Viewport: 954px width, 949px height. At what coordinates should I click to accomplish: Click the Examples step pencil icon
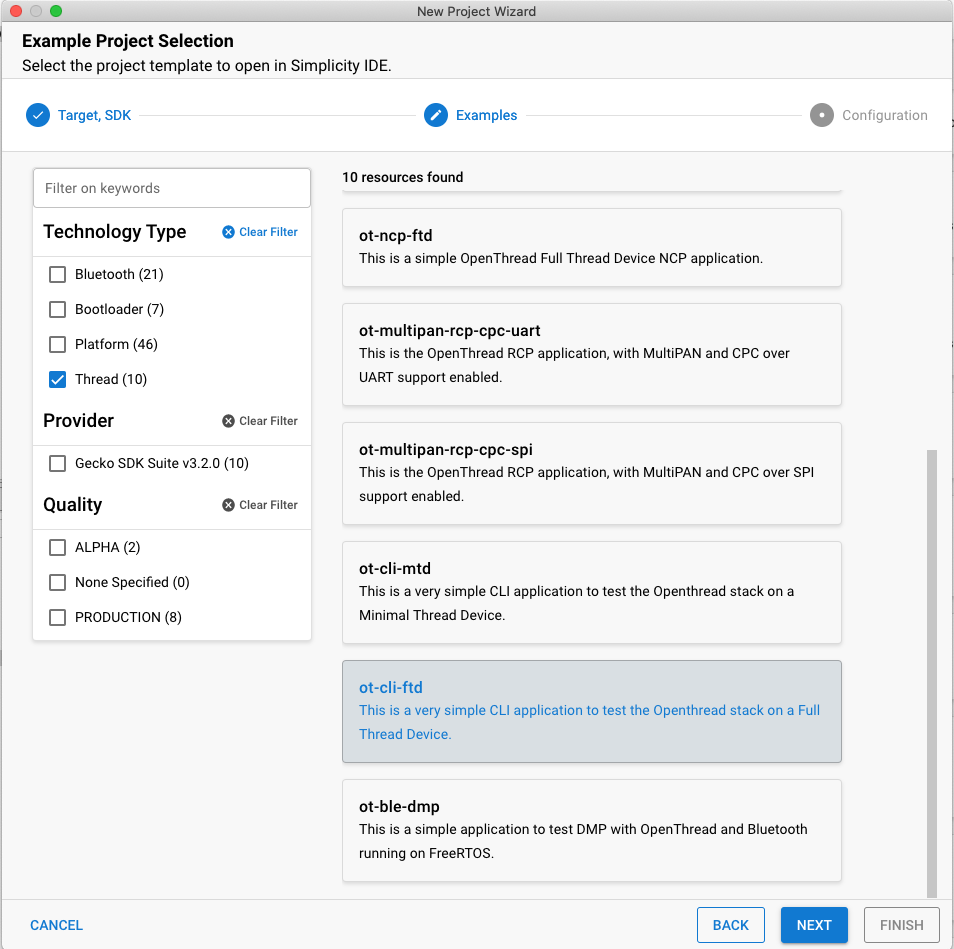tap(436, 115)
